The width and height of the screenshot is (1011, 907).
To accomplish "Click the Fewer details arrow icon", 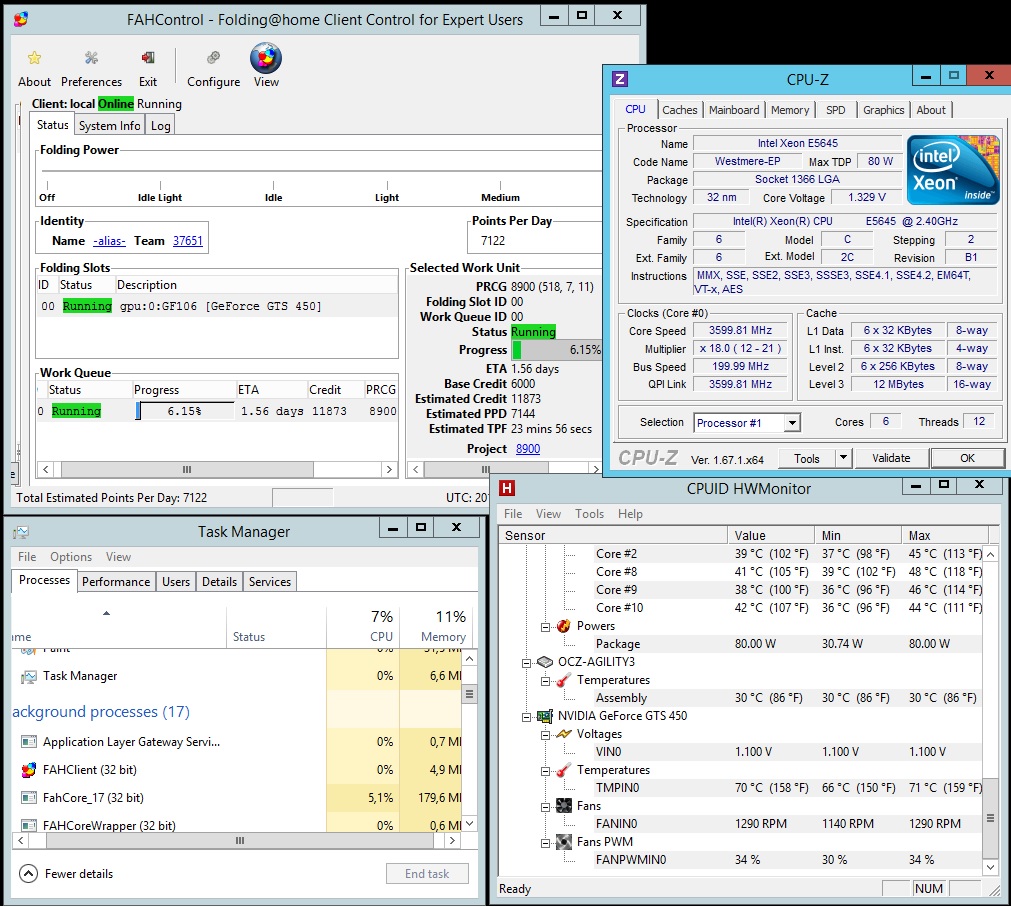I will 28,873.
